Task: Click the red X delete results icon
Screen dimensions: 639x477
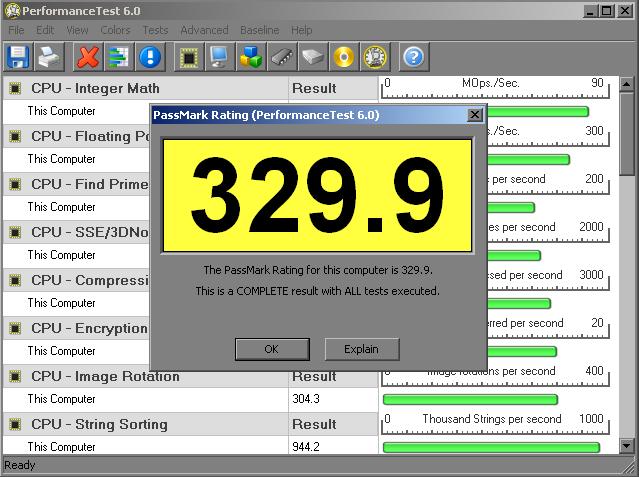Action: [x=88, y=57]
